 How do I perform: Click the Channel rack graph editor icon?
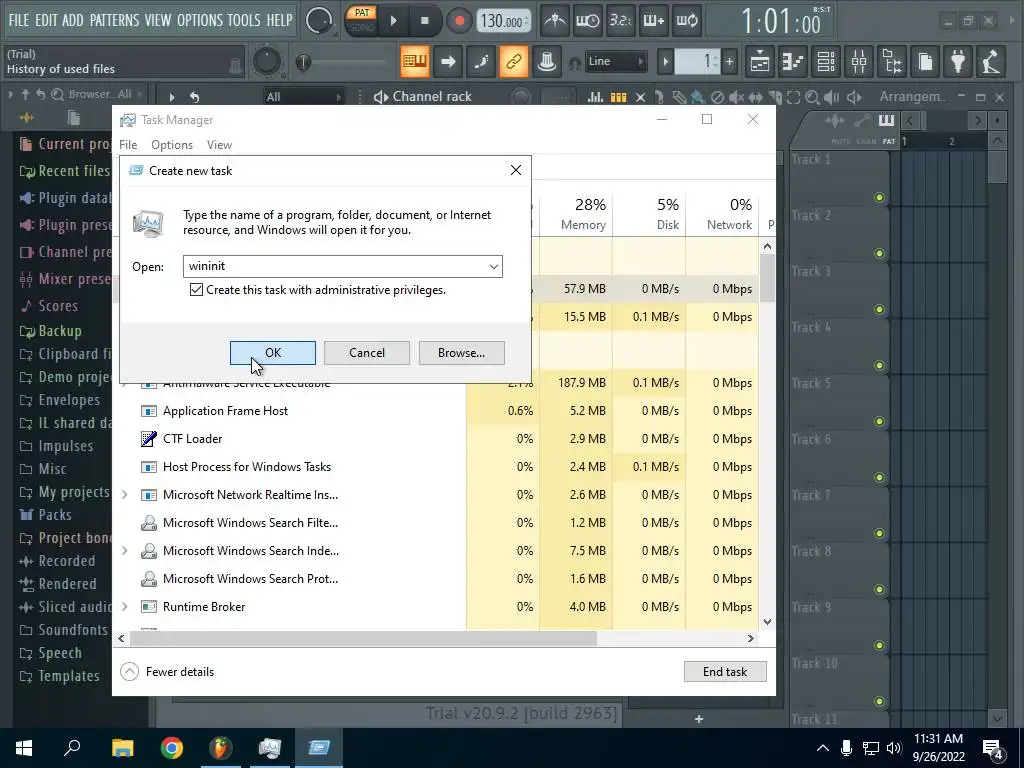tap(595, 97)
